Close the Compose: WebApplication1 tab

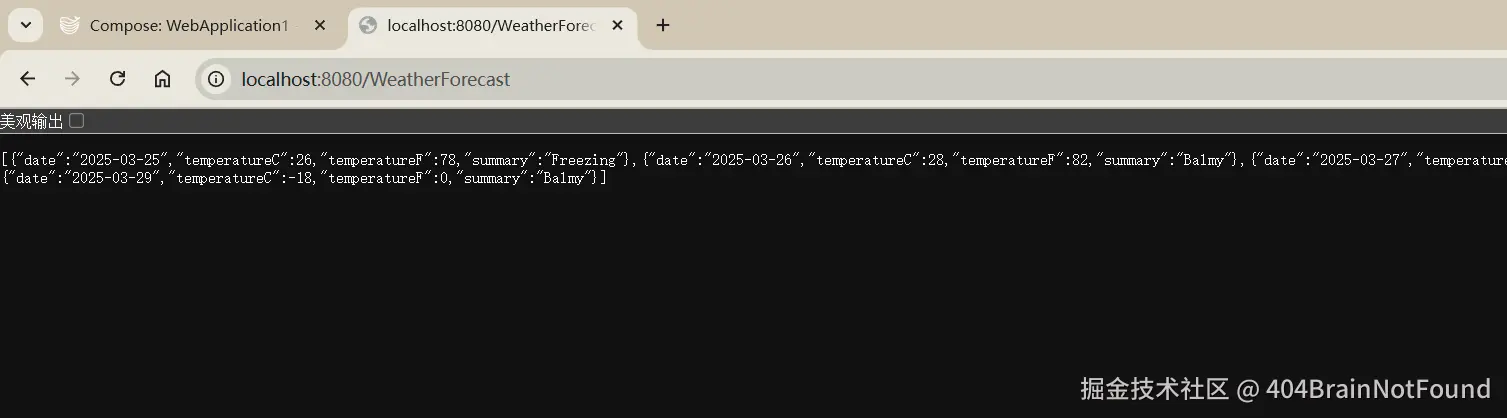(320, 25)
